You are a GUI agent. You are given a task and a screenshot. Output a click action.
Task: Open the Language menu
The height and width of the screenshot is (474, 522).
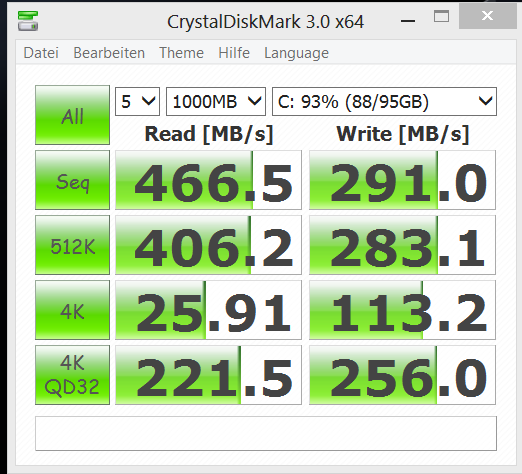point(296,54)
